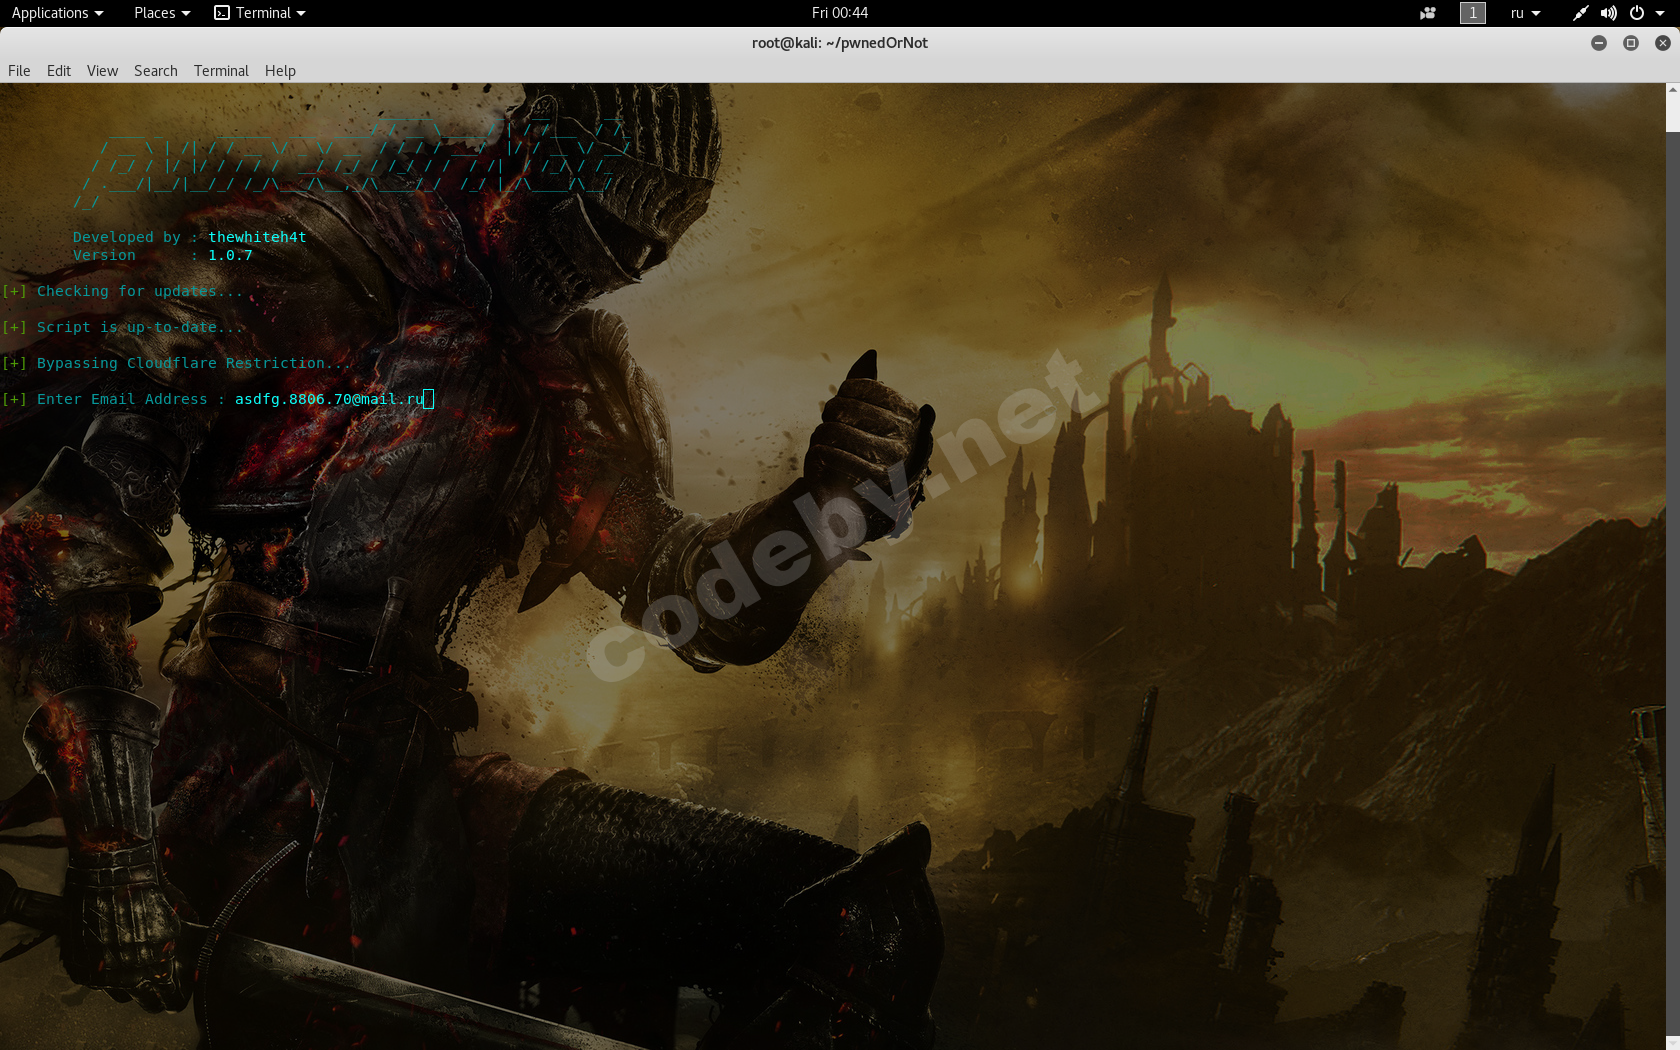Open the Edit menu
The width and height of the screenshot is (1680, 1050).
[59, 71]
